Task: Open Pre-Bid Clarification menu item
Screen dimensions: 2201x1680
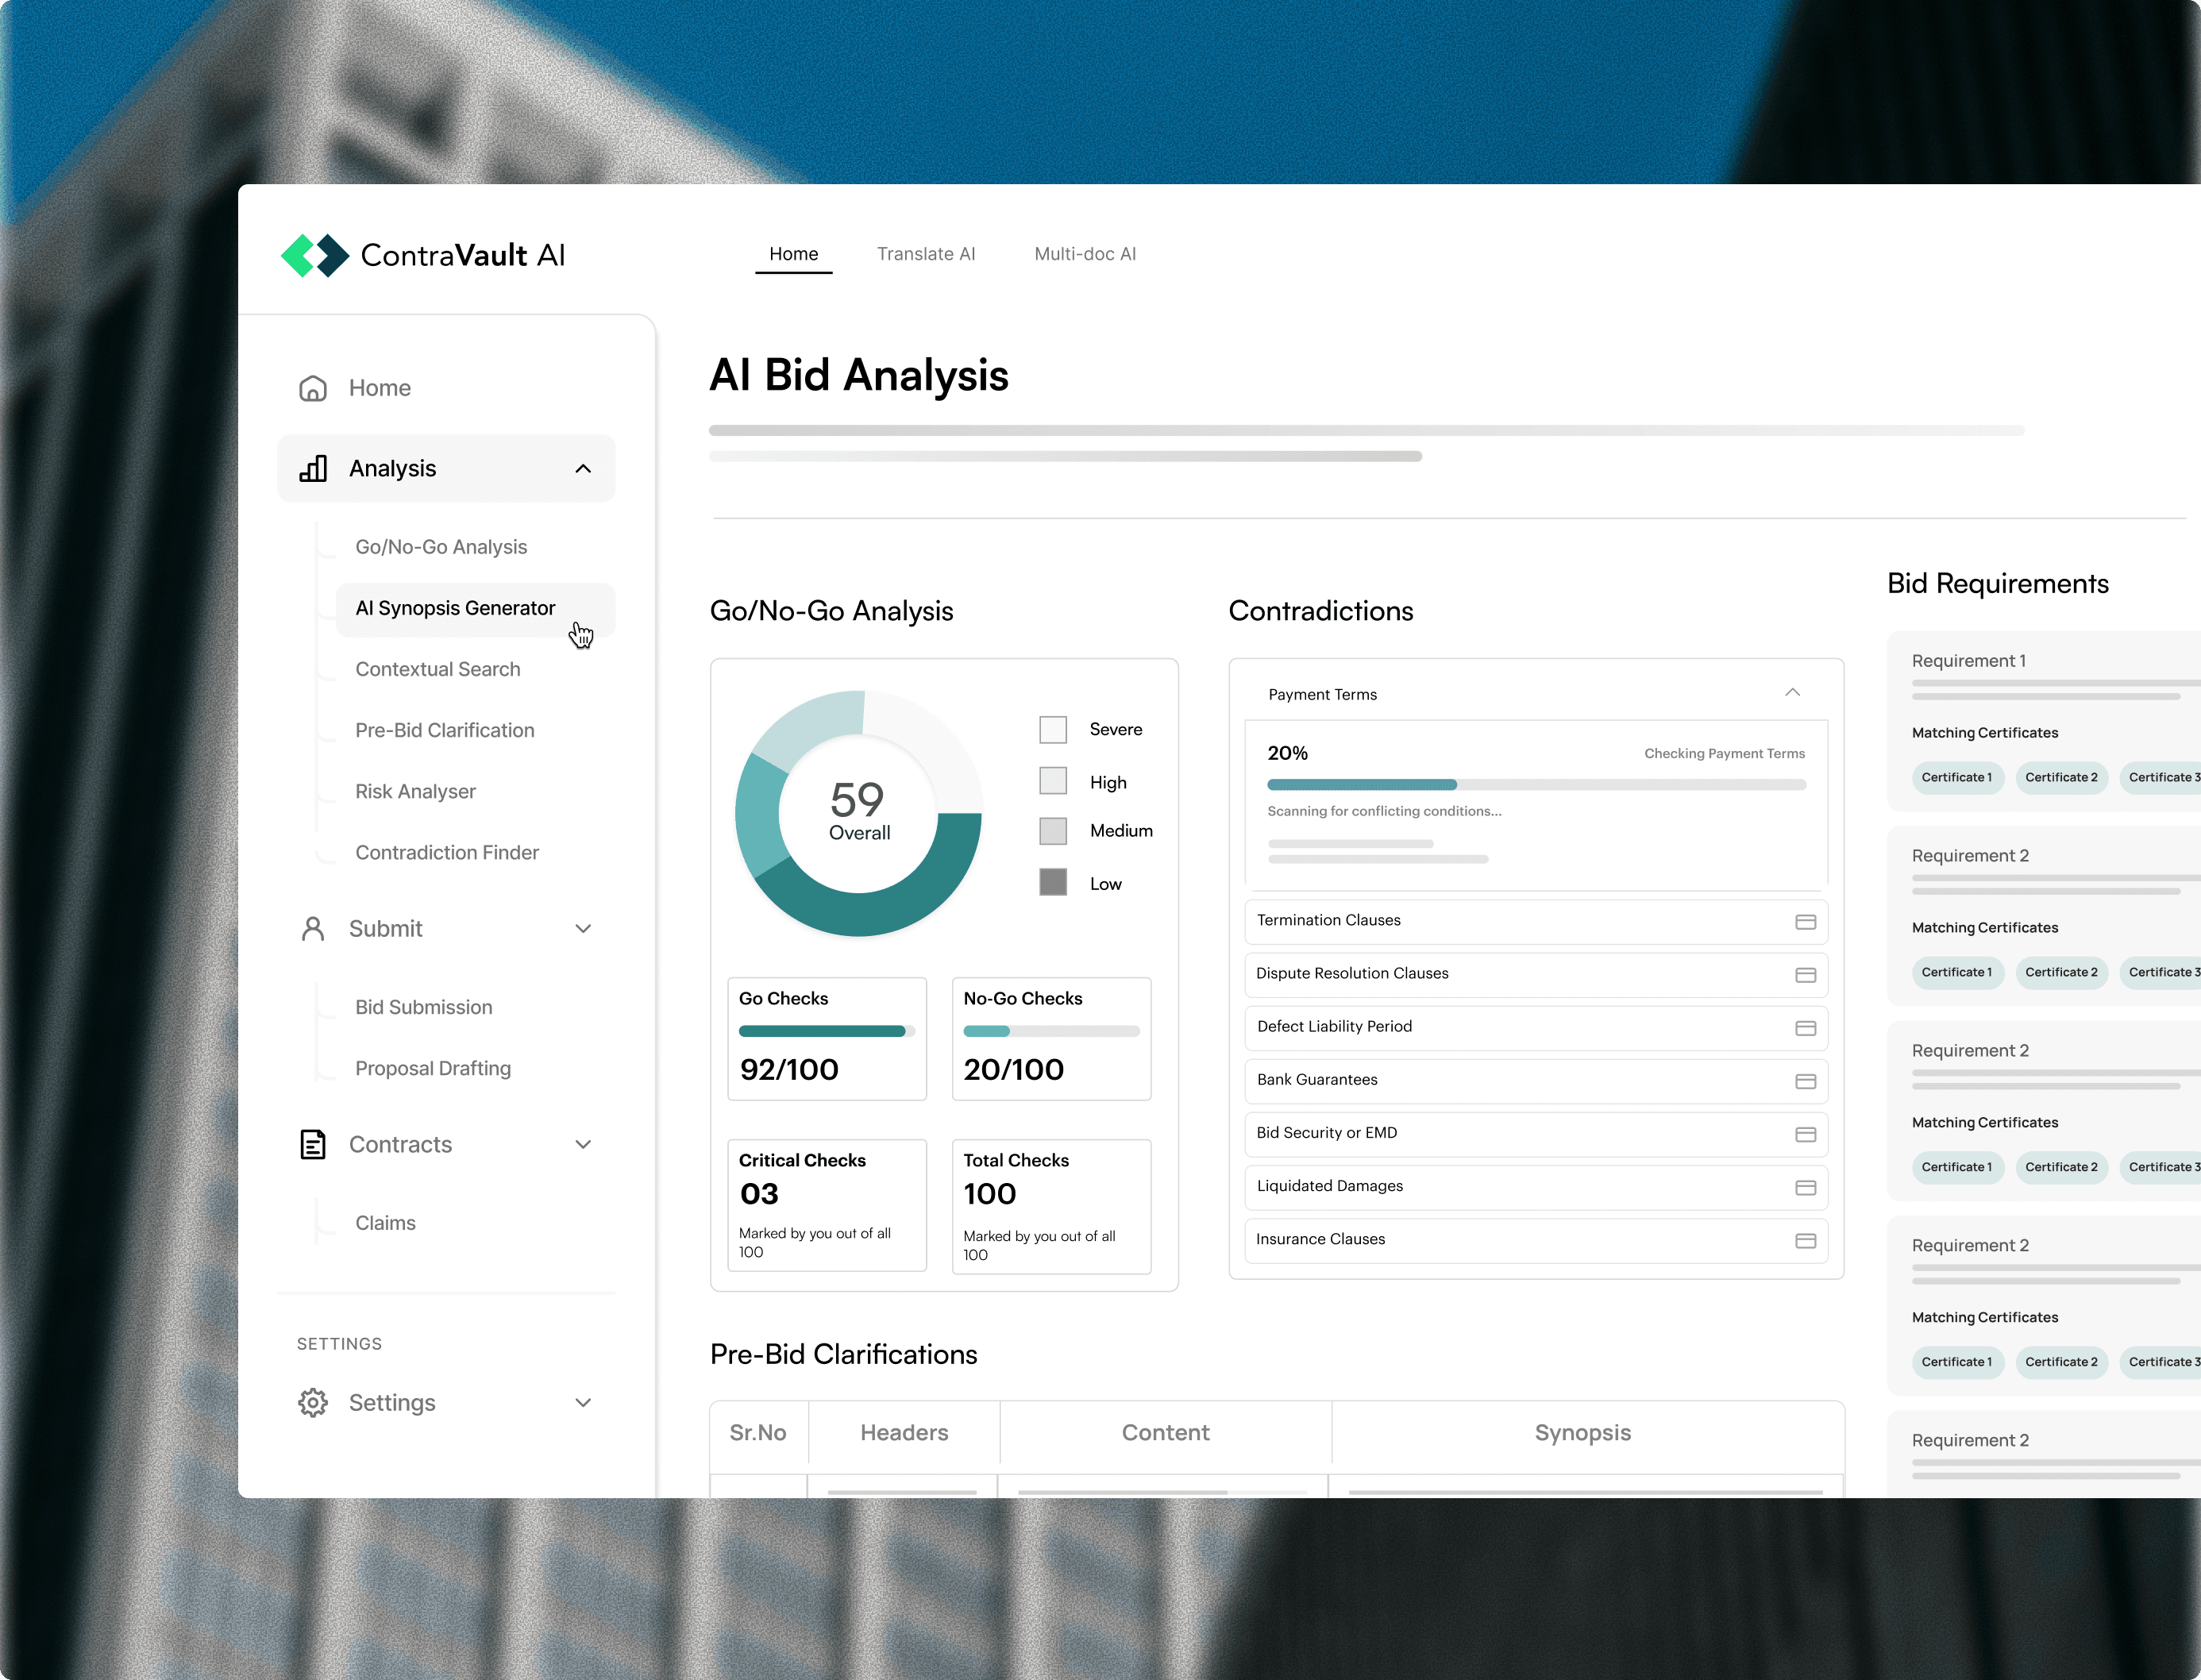Action: [445, 730]
